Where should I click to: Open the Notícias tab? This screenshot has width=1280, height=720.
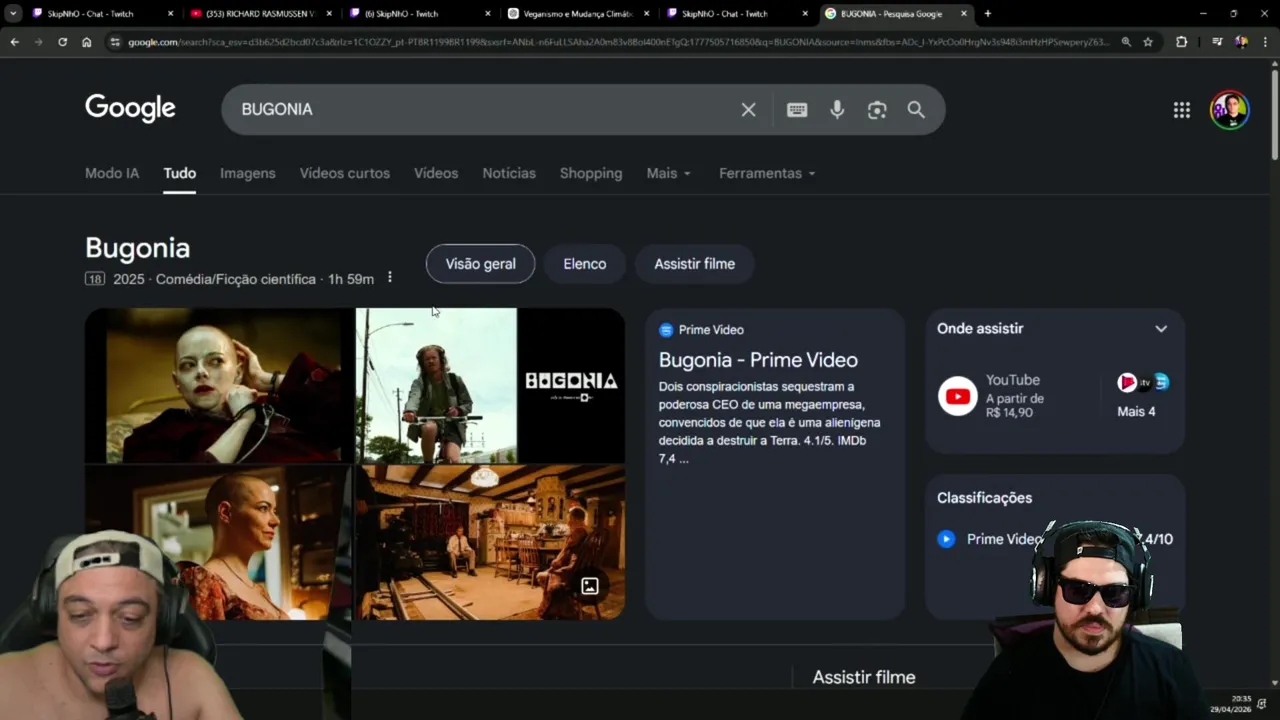click(x=509, y=173)
